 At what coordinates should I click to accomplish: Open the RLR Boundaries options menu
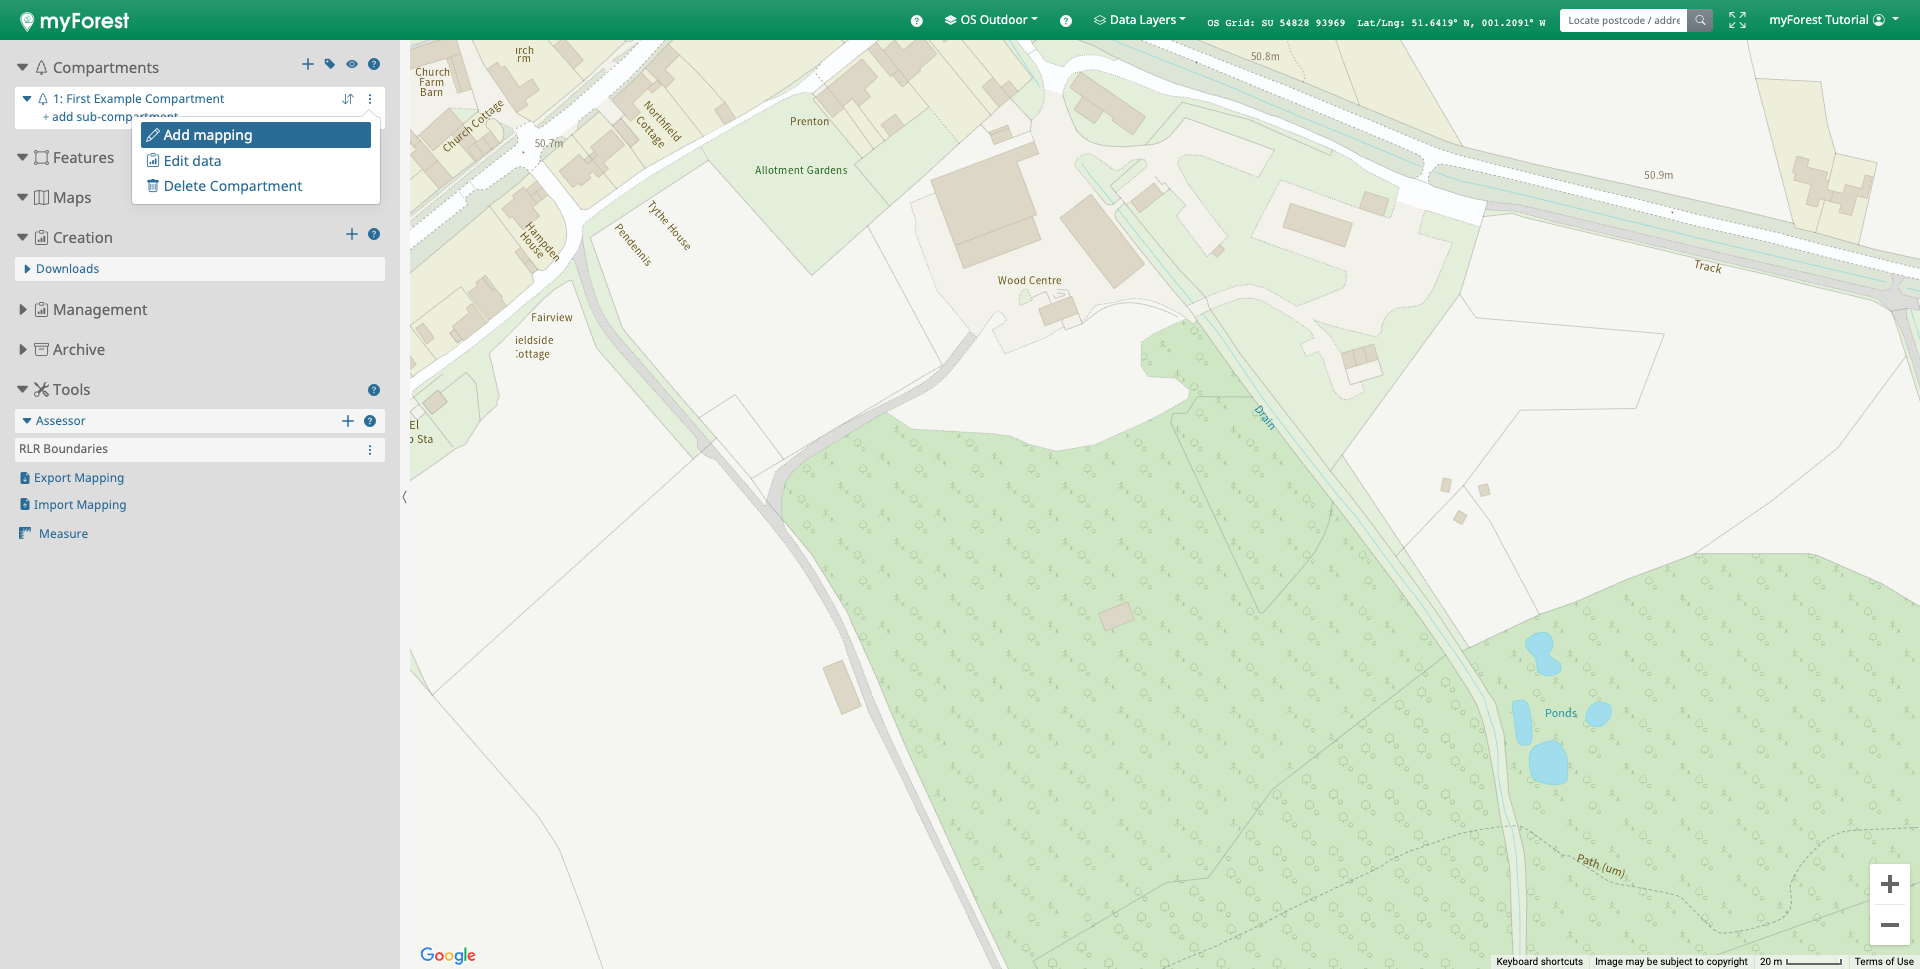[370, 450]
